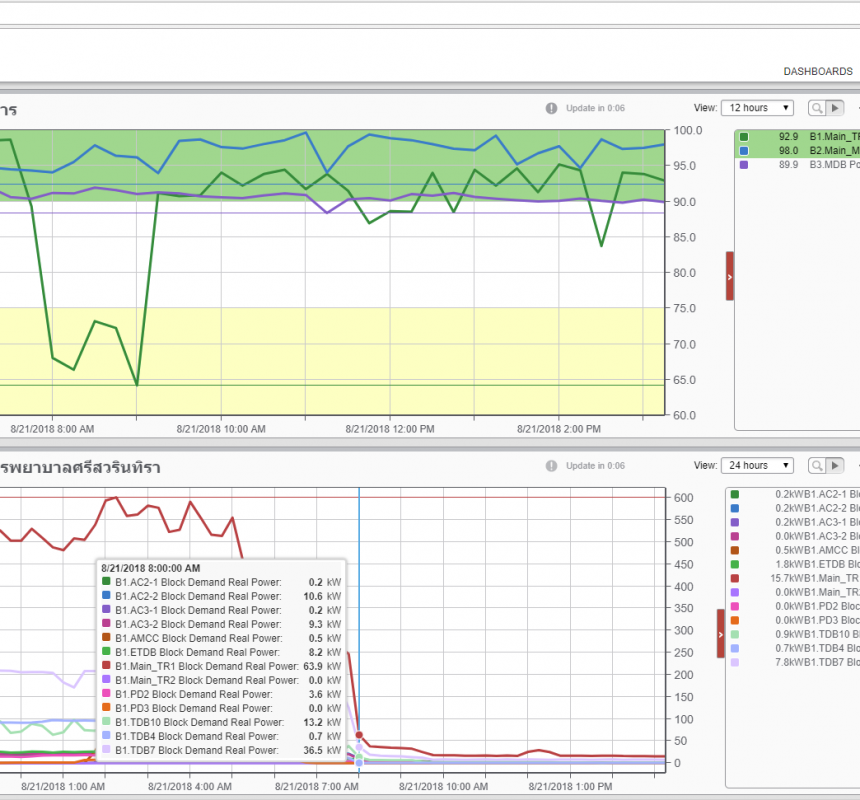Open the 12 hours View dropdown

[758, 108]
